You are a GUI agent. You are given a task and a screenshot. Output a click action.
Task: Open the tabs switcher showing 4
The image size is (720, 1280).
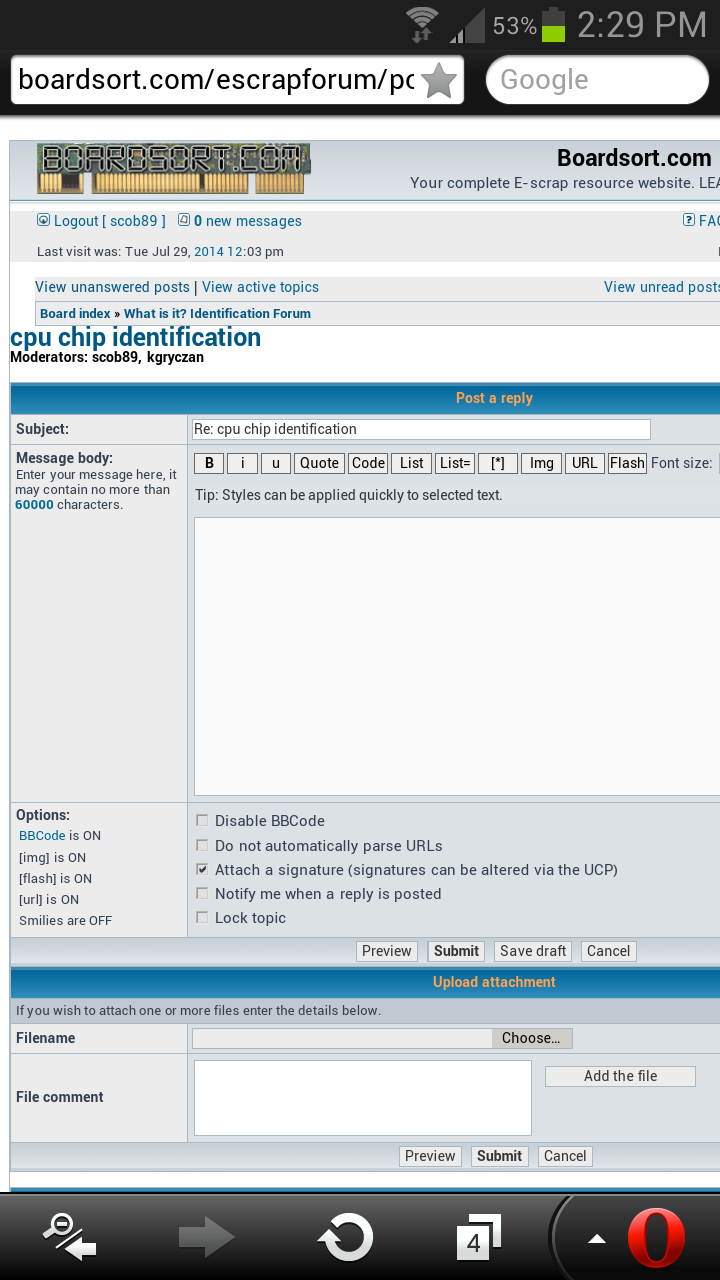(478, 1238)
